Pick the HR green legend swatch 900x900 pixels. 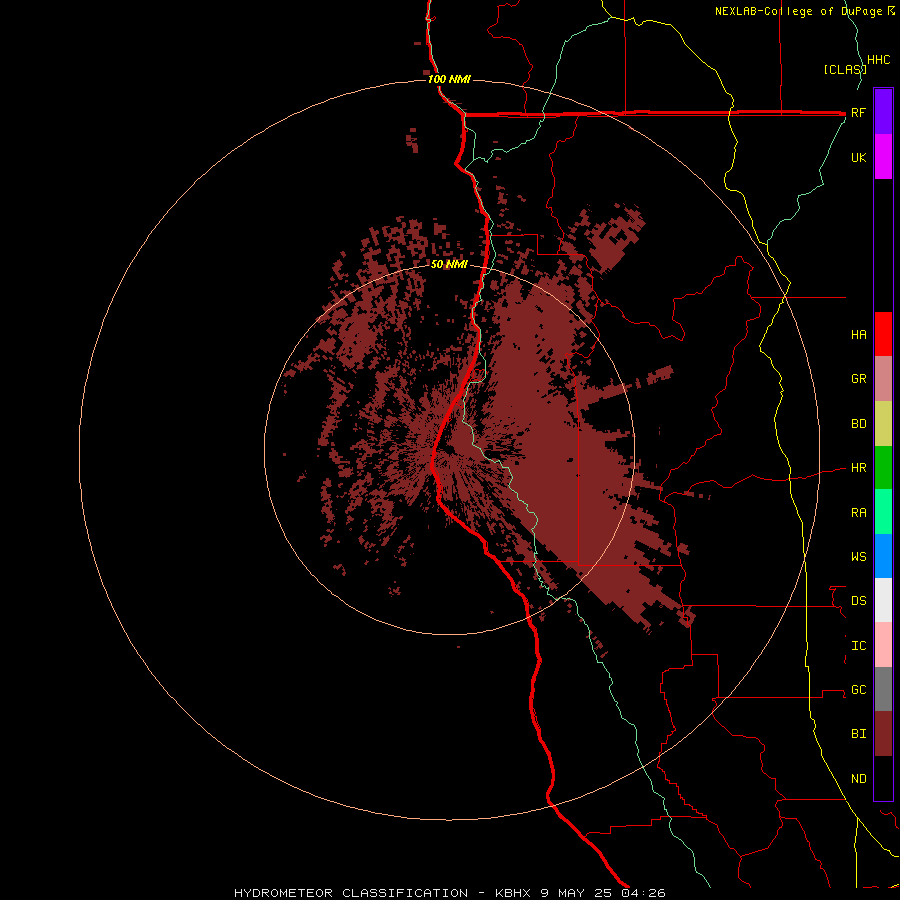883,468
